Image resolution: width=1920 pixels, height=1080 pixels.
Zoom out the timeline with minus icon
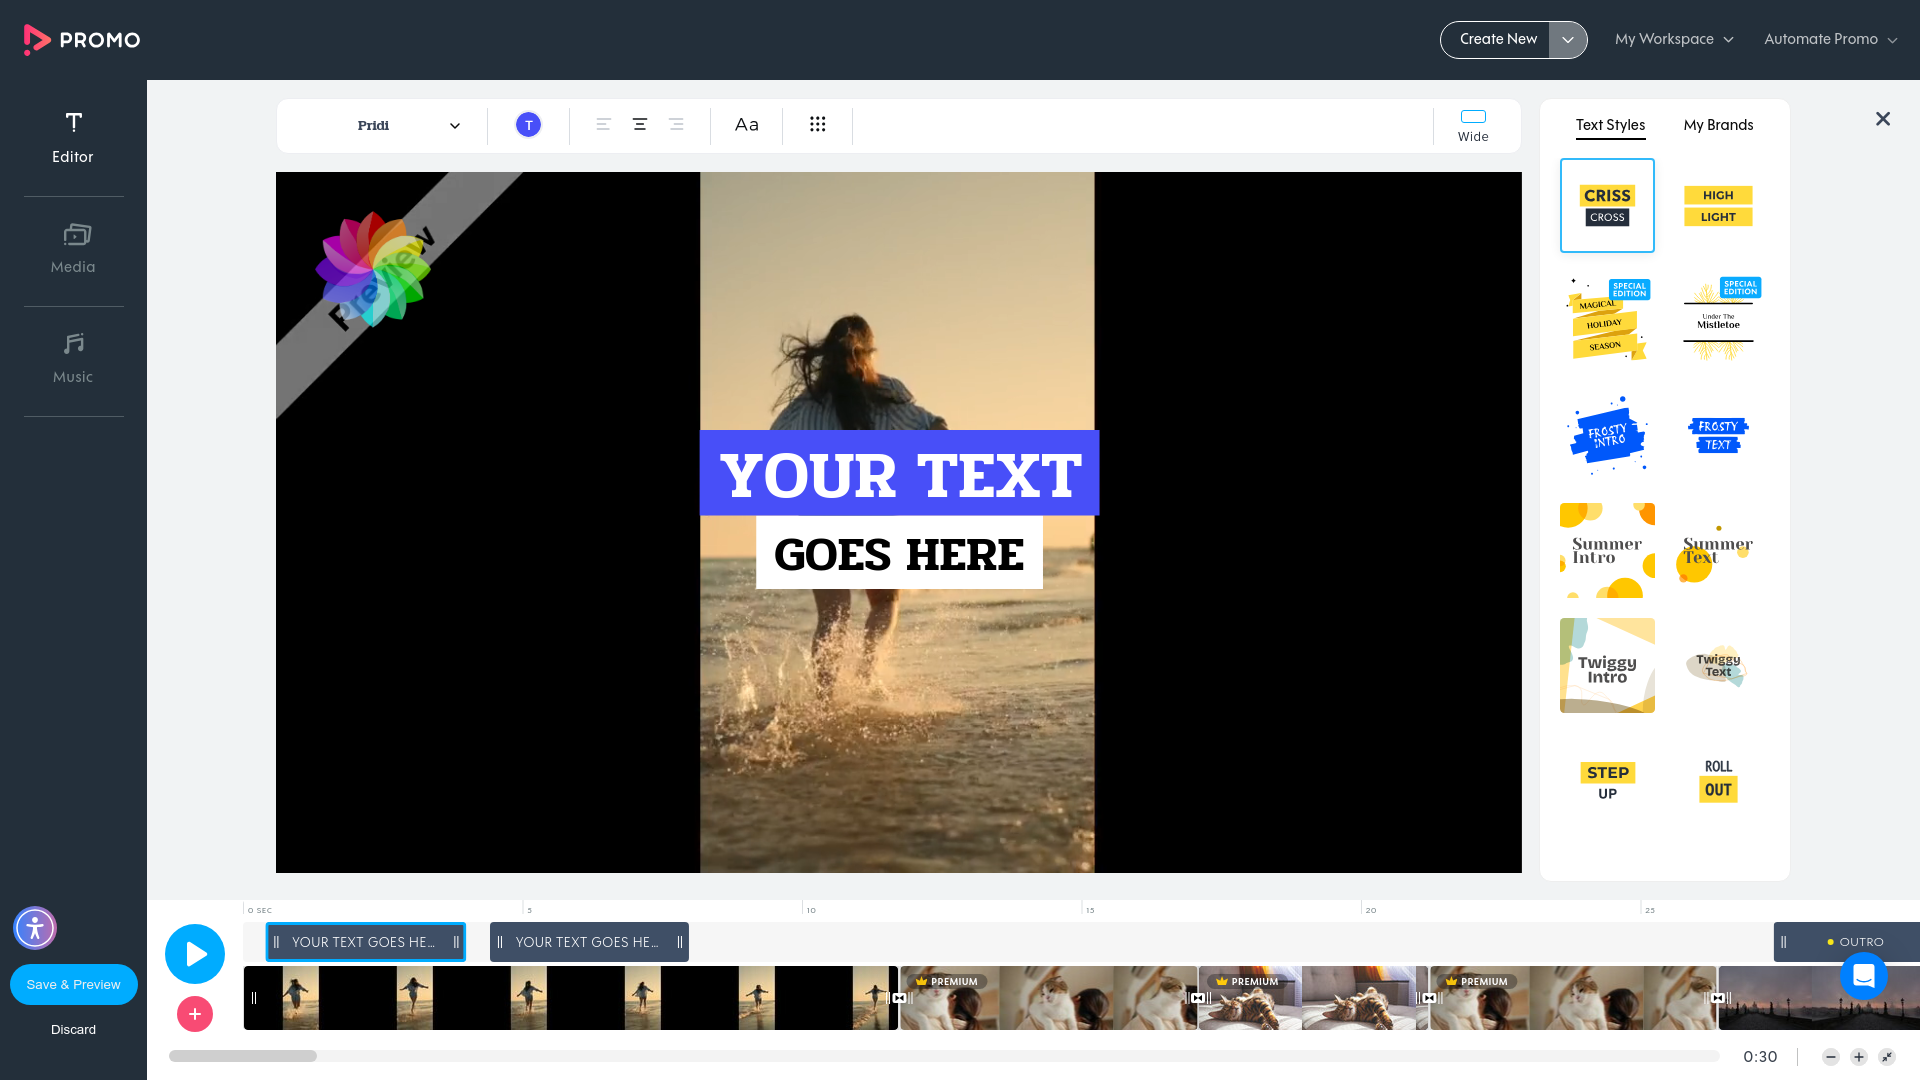pyautogui.click(x=1831, y=1056)
